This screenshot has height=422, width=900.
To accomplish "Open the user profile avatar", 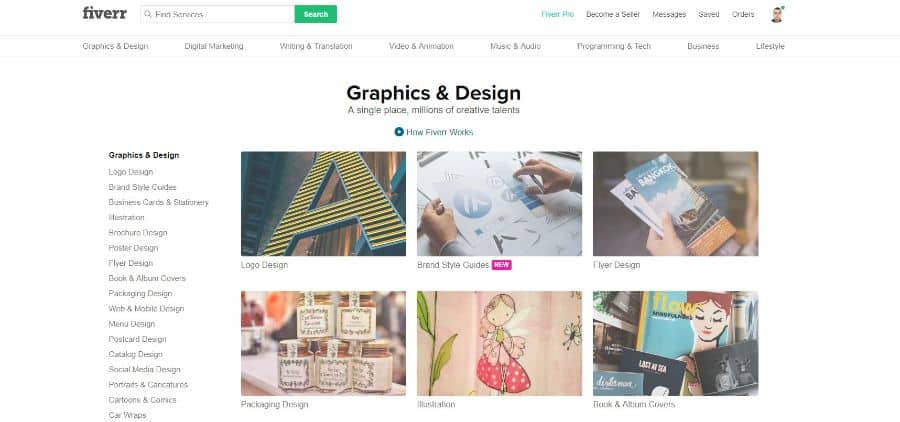I will pos(777,14).
